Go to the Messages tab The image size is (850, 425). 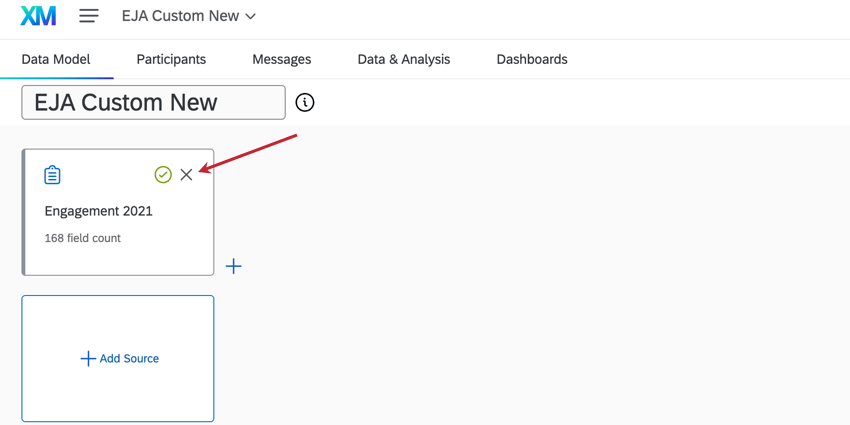[x=282, y=59]
